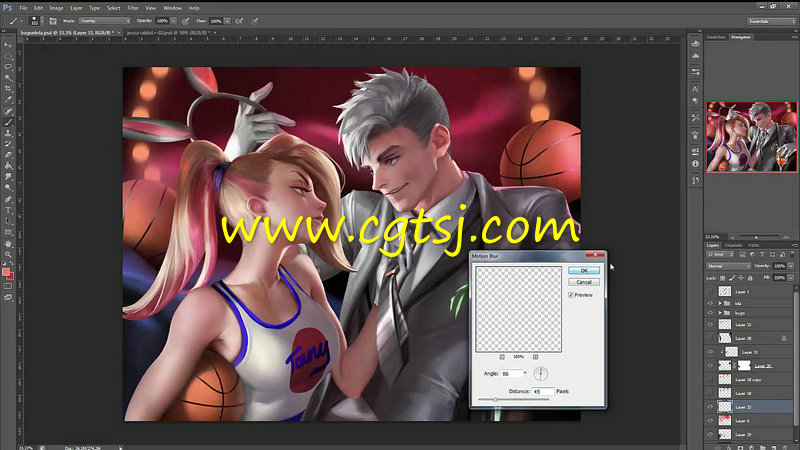Select the Move tool
Screen dimensions: 800x450
click(8, 45)
